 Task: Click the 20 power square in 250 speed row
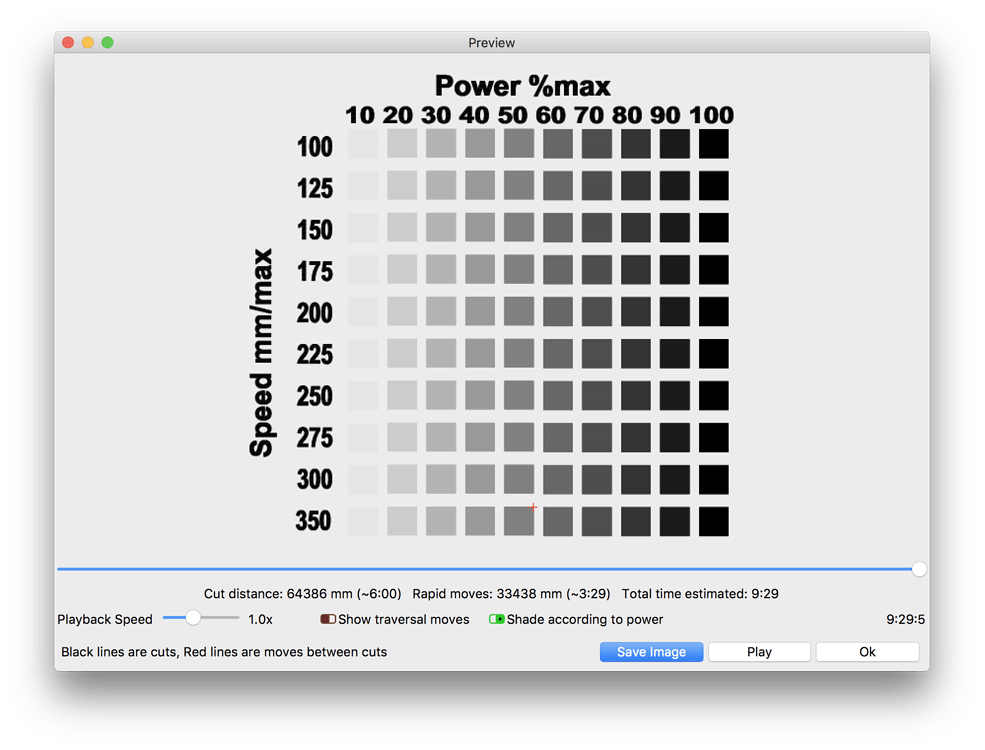tap(402, 396)
